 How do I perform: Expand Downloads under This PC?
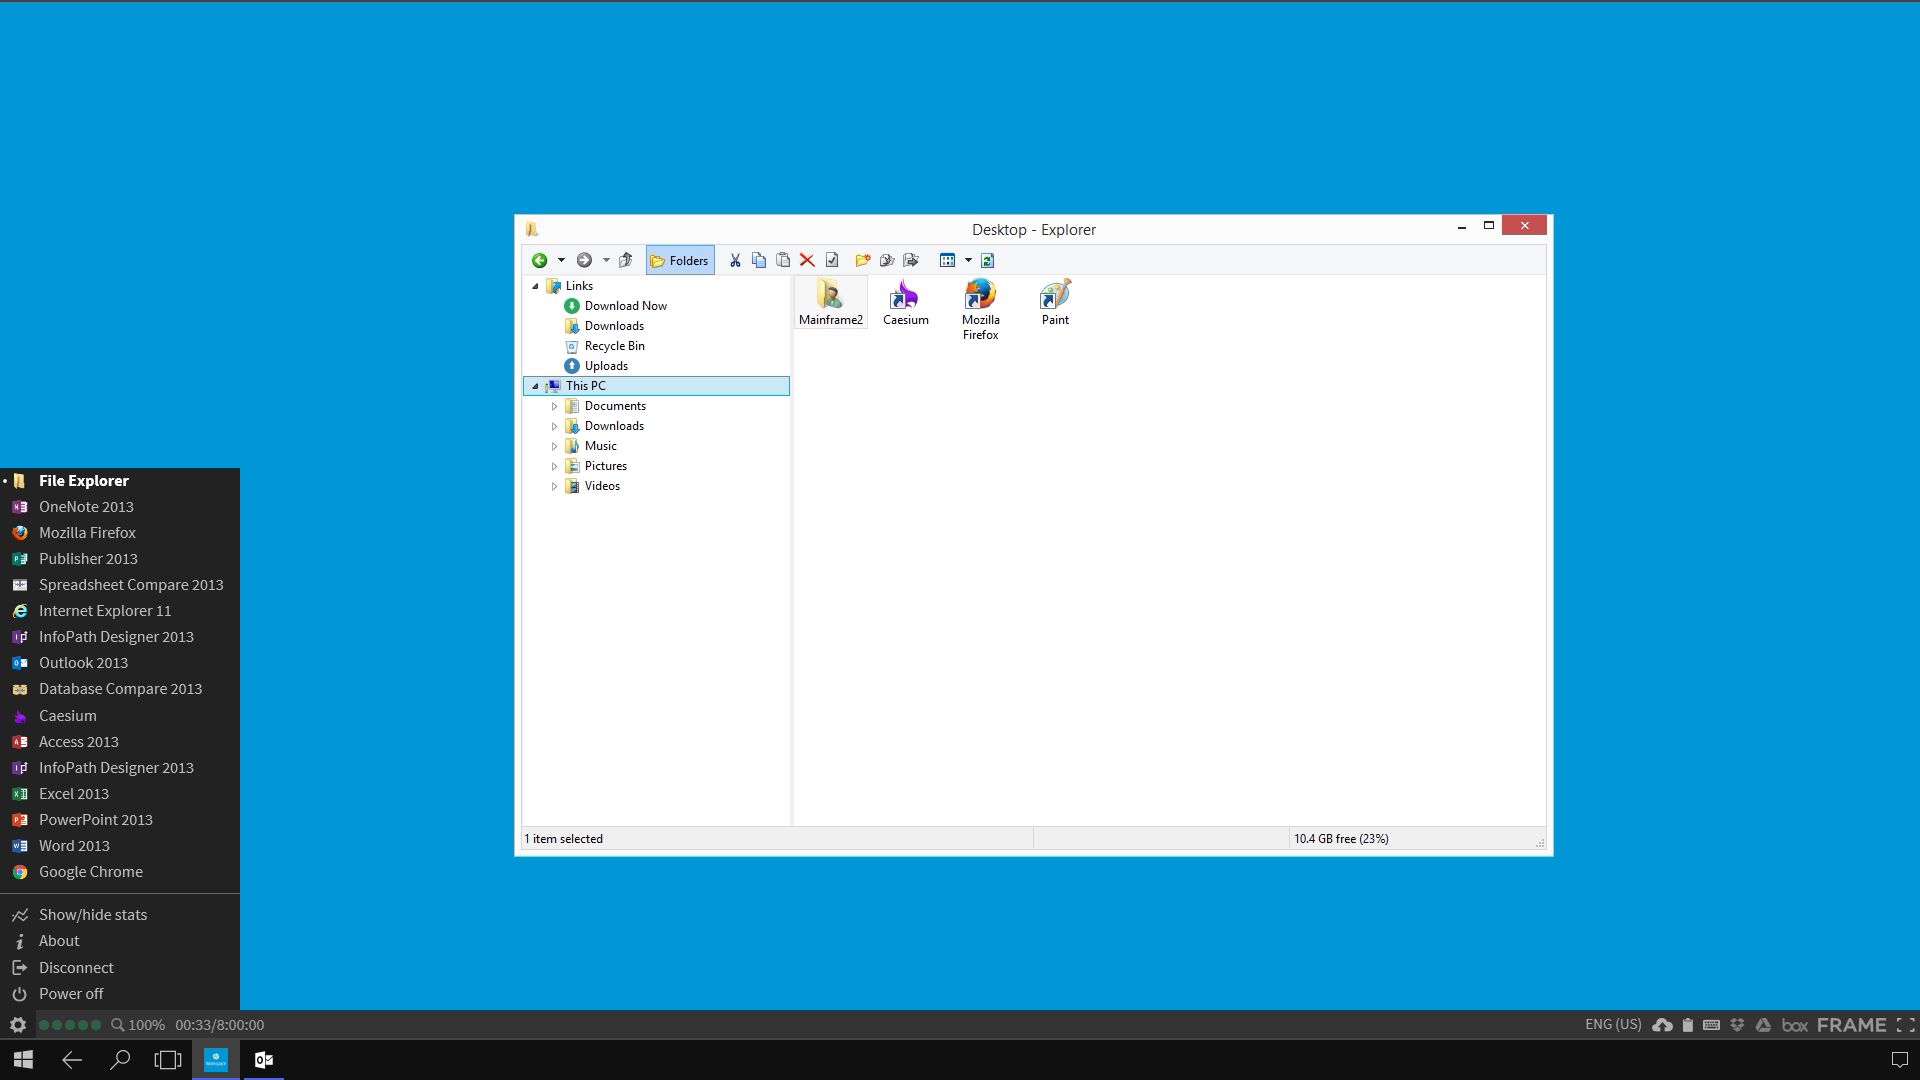(554, 426)
